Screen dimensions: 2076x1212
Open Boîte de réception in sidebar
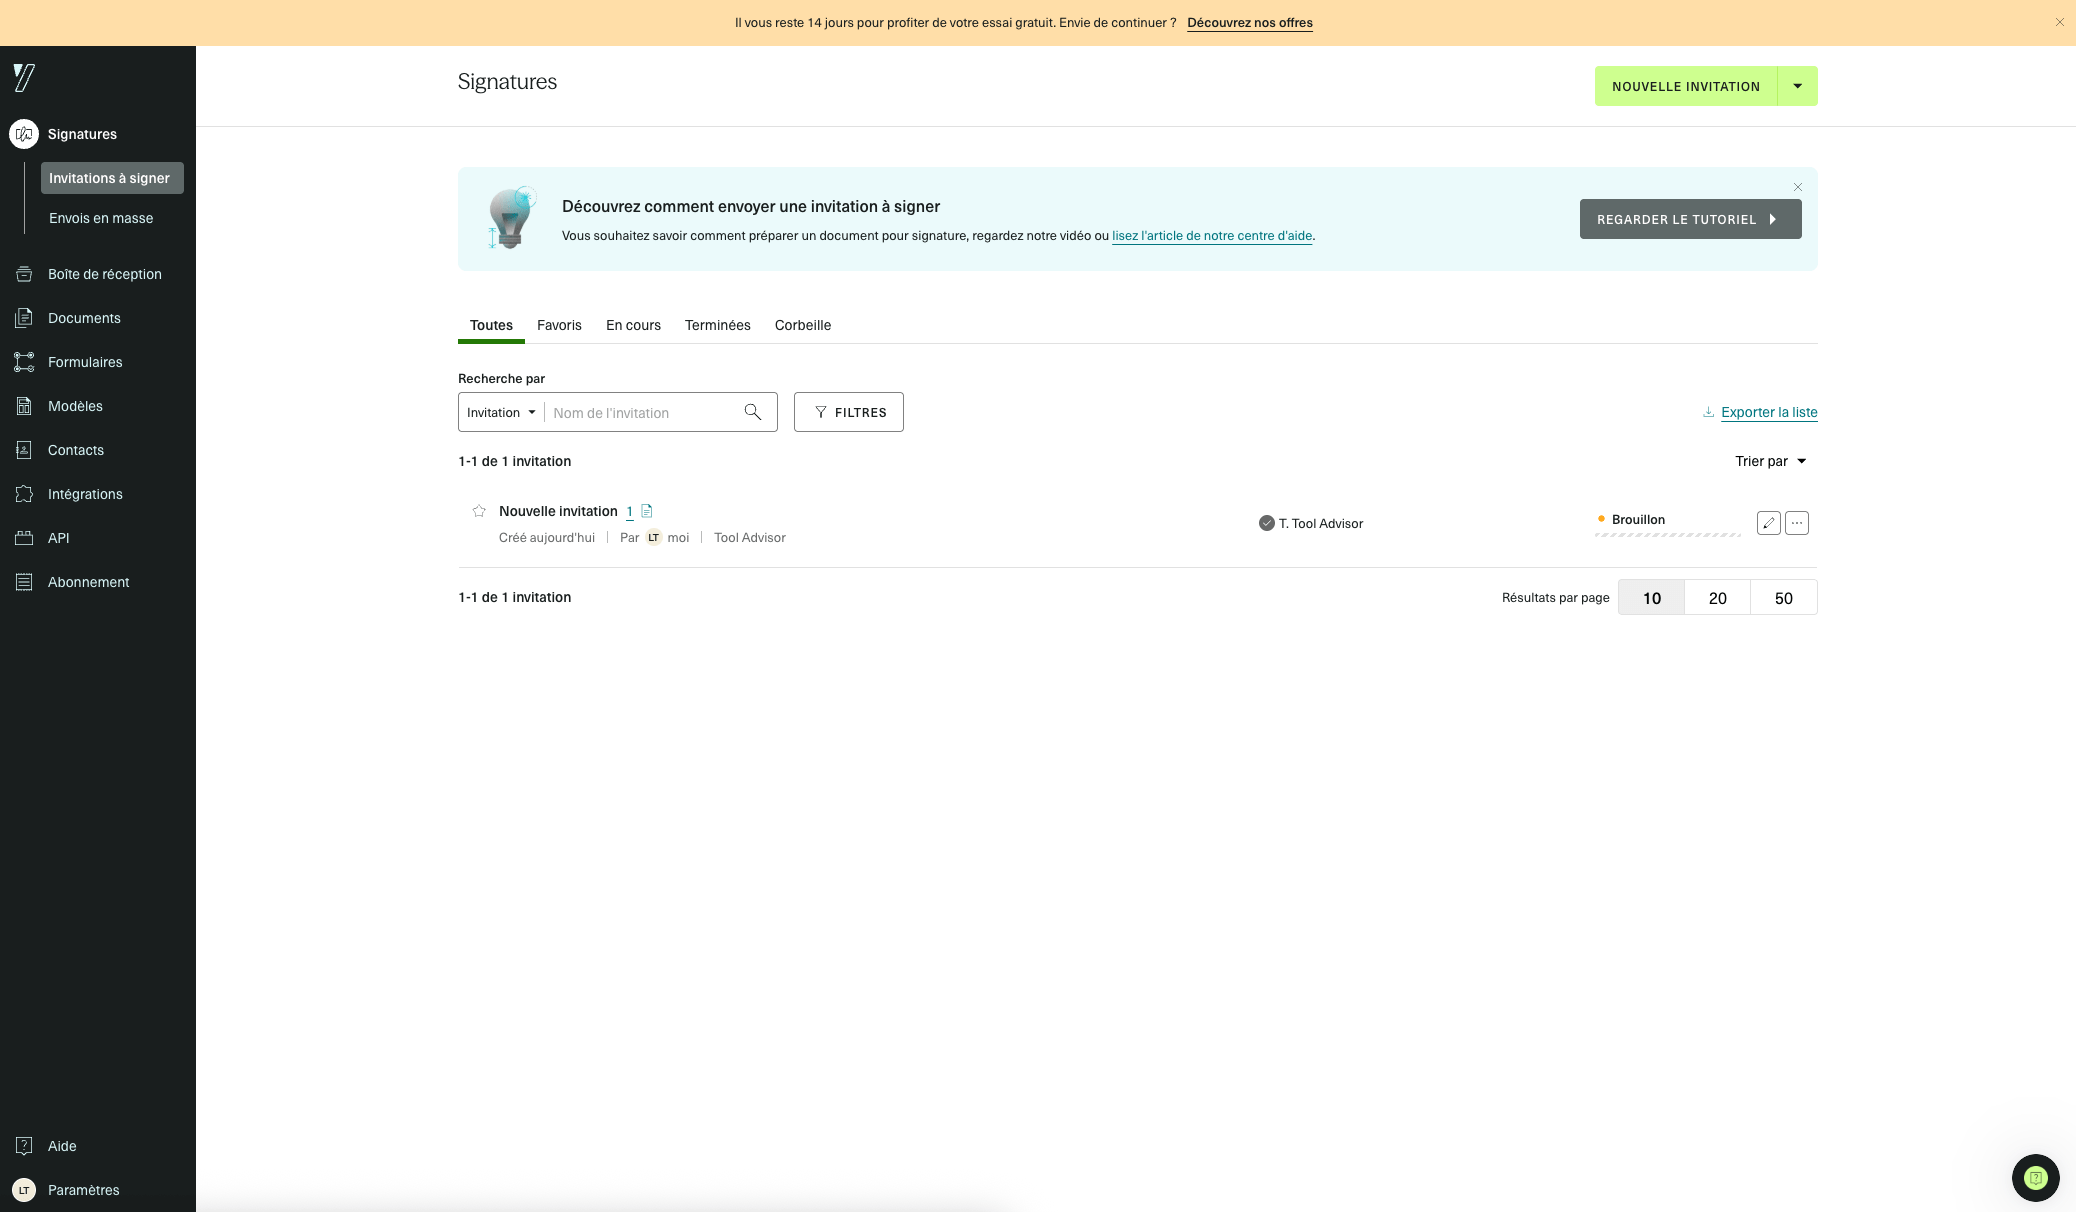(104, 274)
